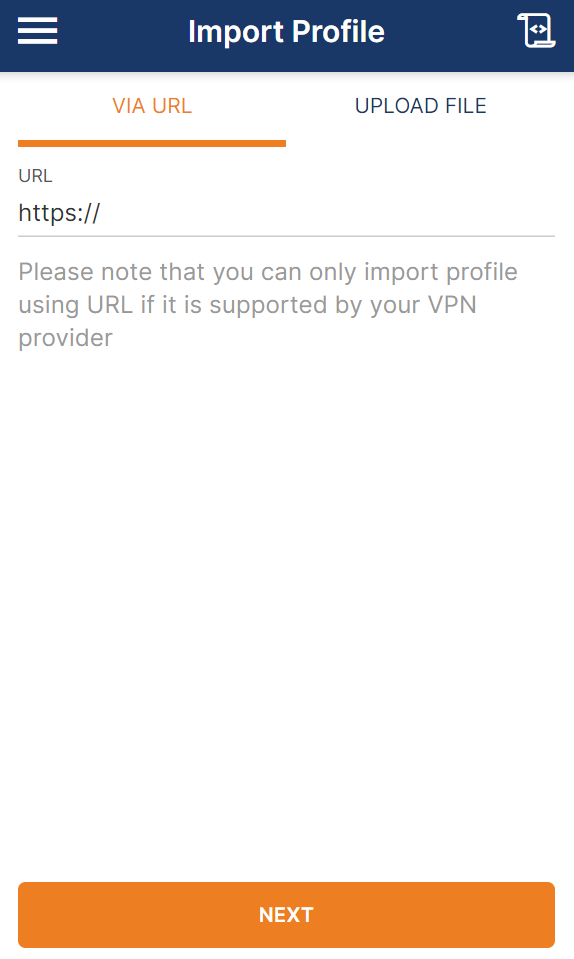The image size is (574, 959).
Task: Click the orange underline below VIA URL
Action: pos(152,144)
